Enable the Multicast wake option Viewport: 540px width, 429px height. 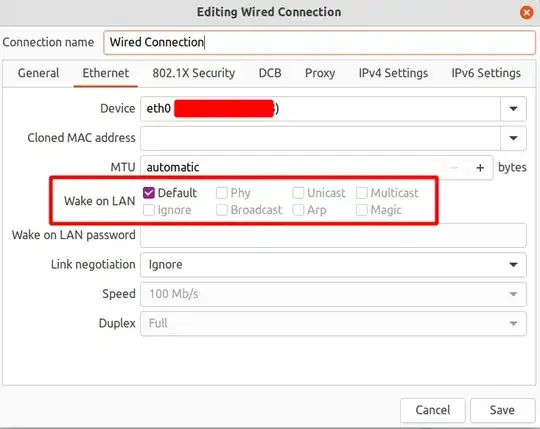(x=362, y=193)
